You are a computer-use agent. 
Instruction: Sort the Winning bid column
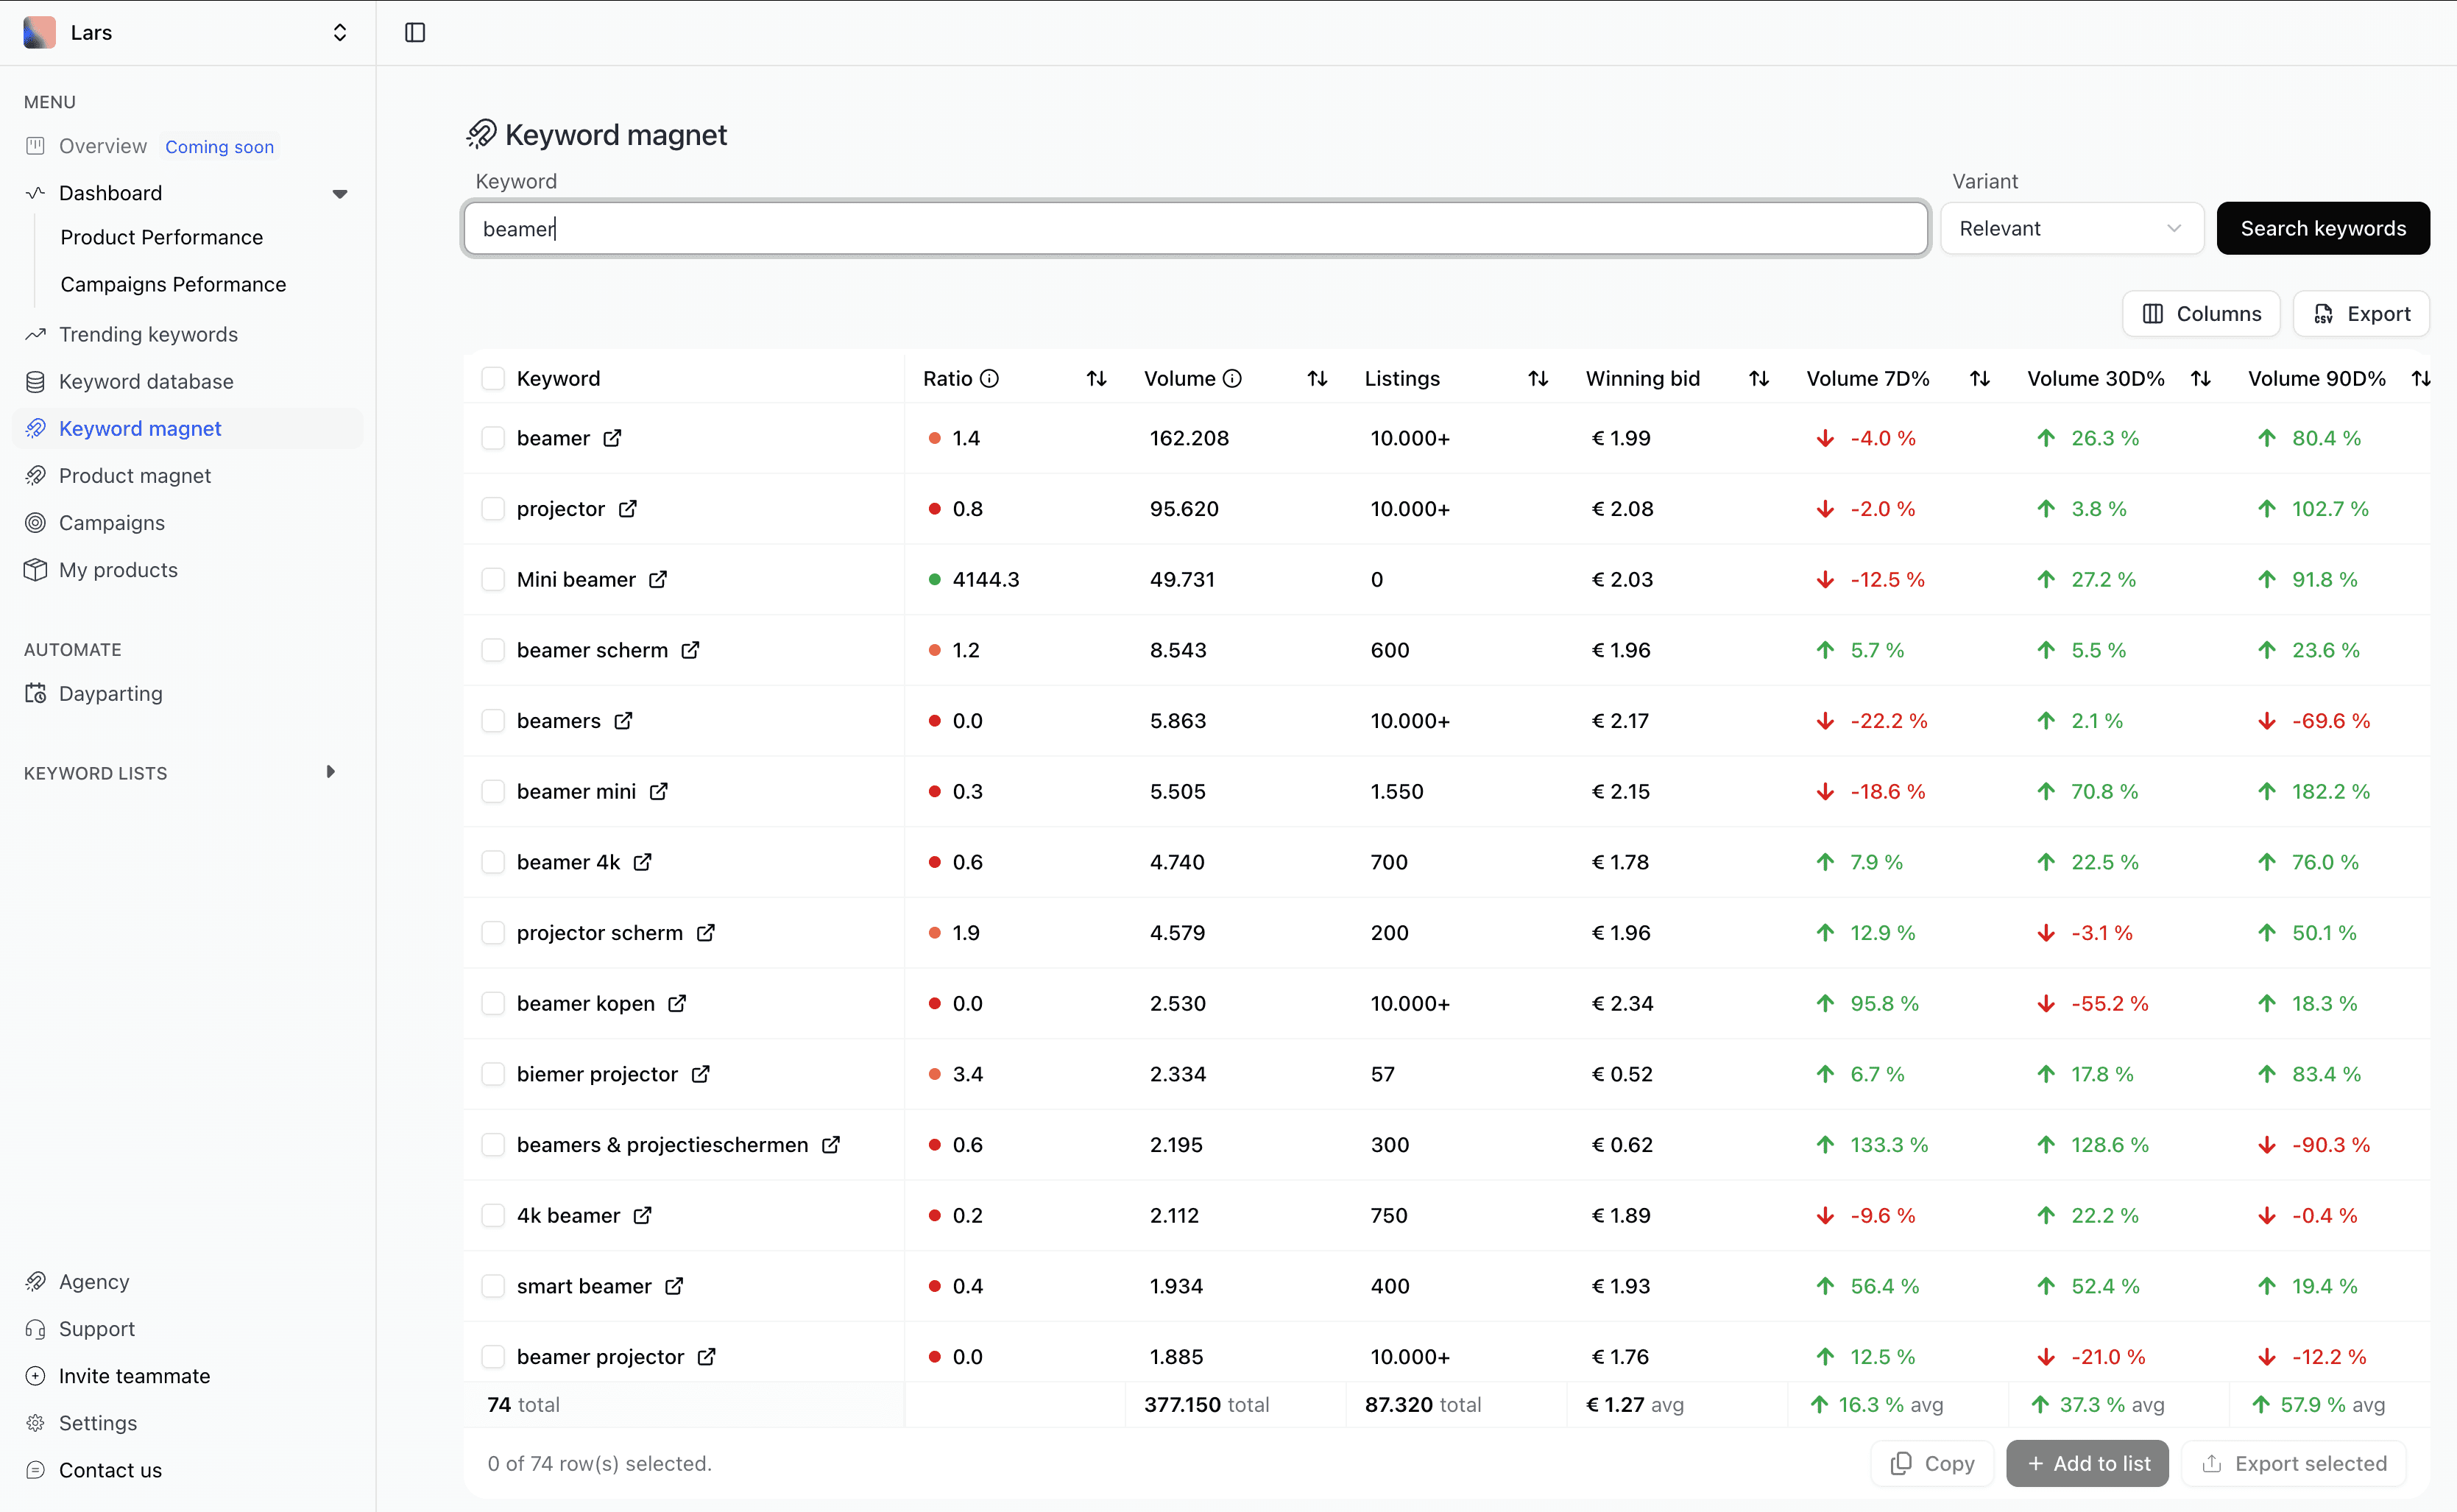pos(1758,379)
